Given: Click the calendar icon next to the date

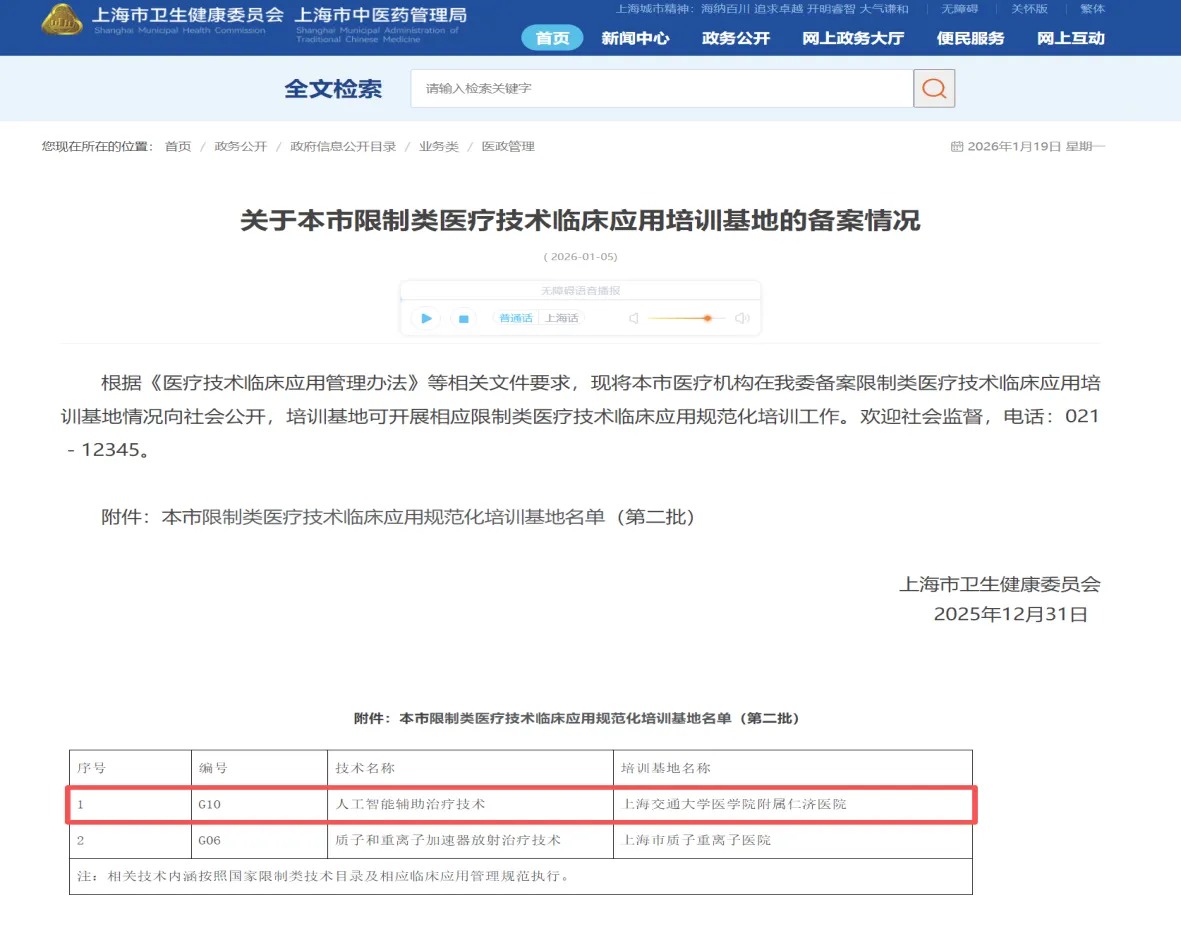Looking at the screenshot, I should click(x=957, y=146).
